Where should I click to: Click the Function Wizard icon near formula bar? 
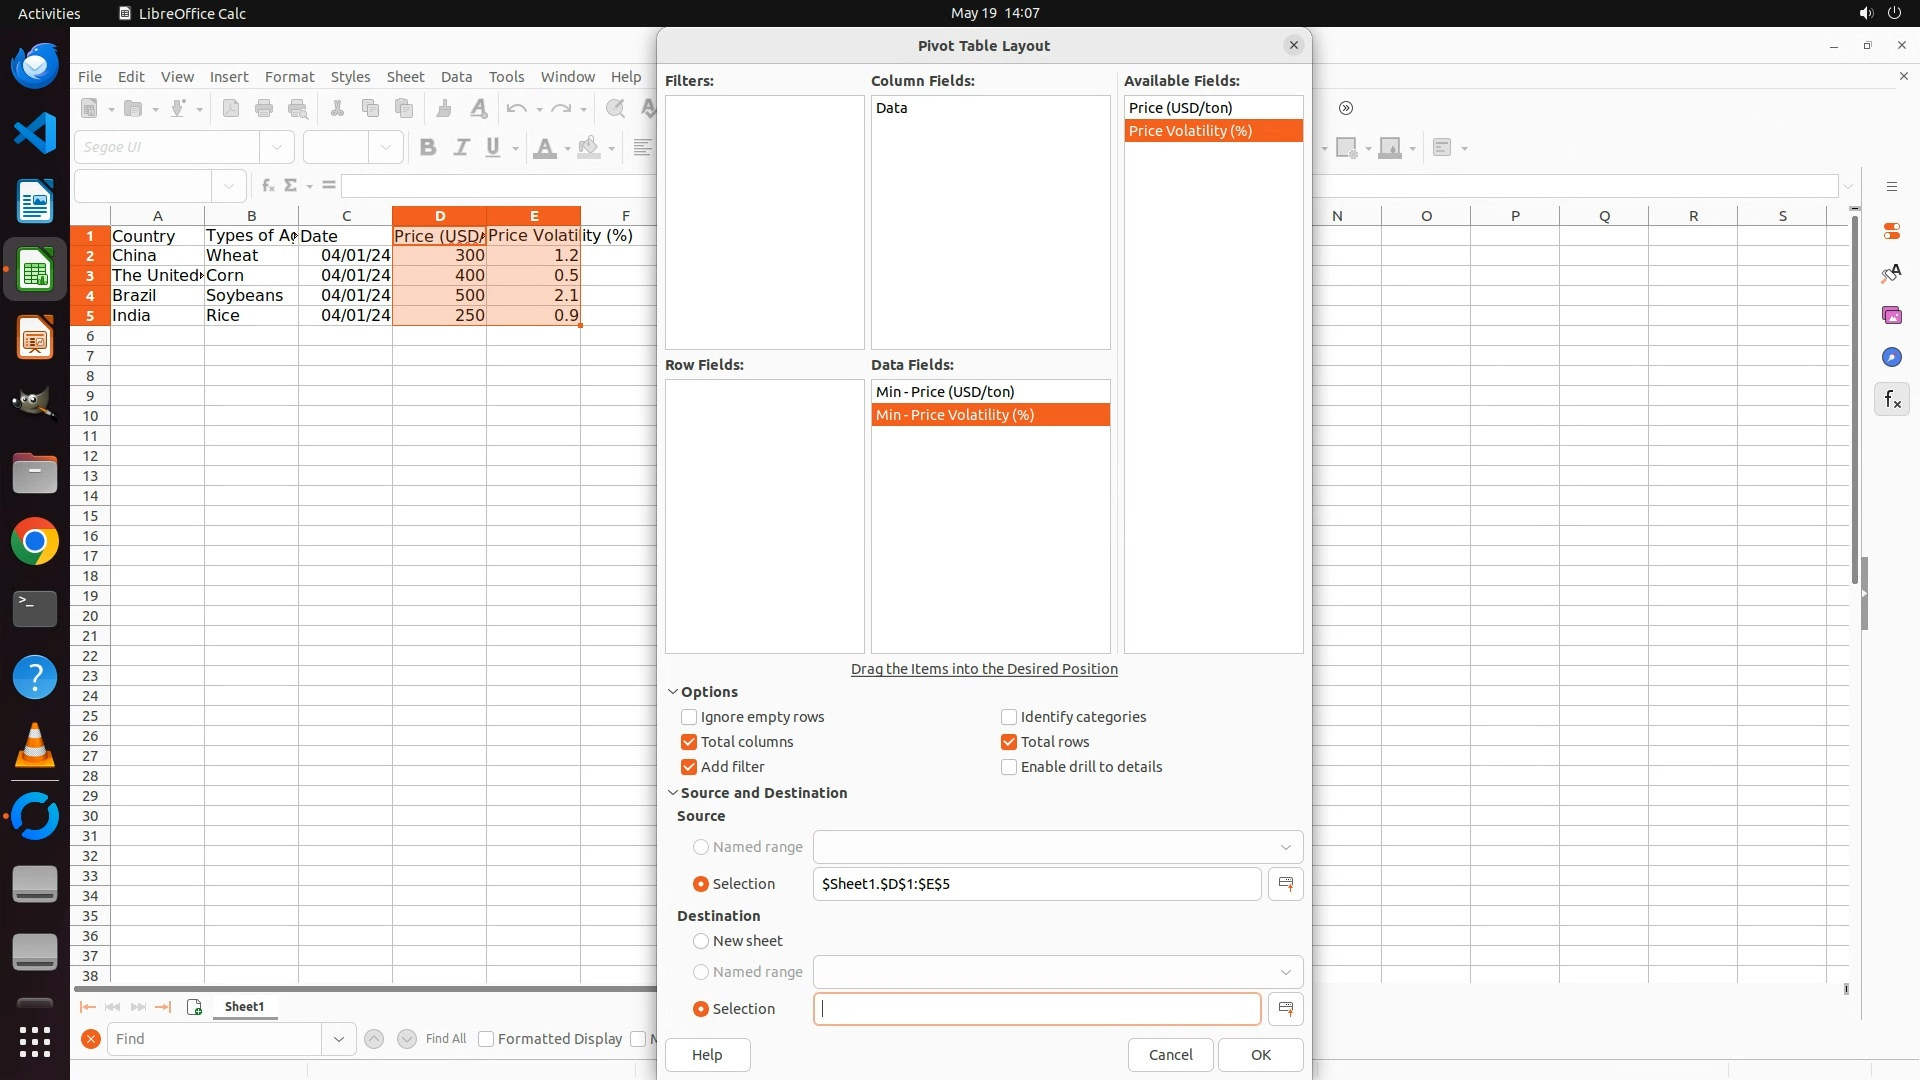267,186
